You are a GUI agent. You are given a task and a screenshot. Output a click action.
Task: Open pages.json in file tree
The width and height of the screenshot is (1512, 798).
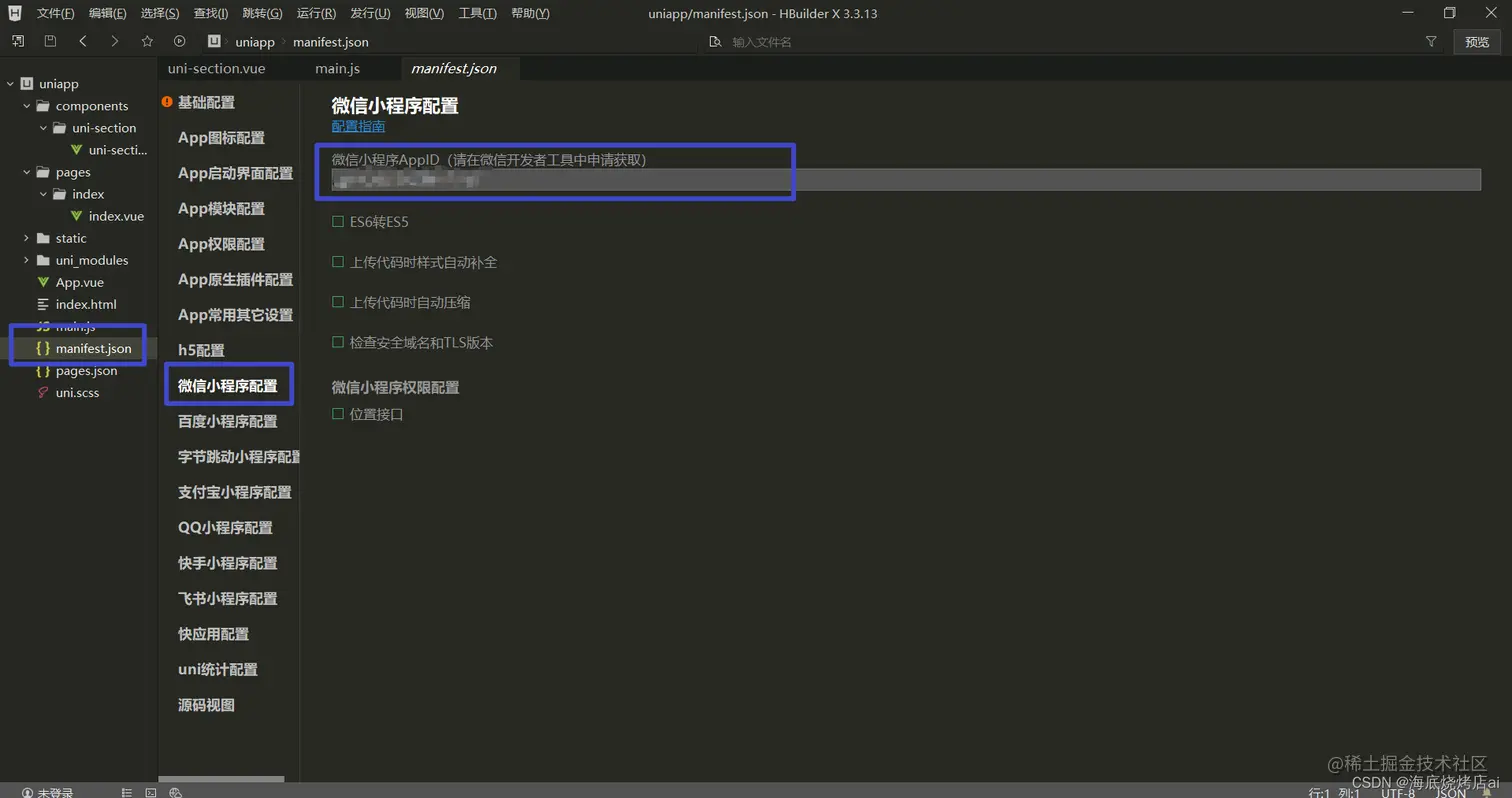(86, 370)
